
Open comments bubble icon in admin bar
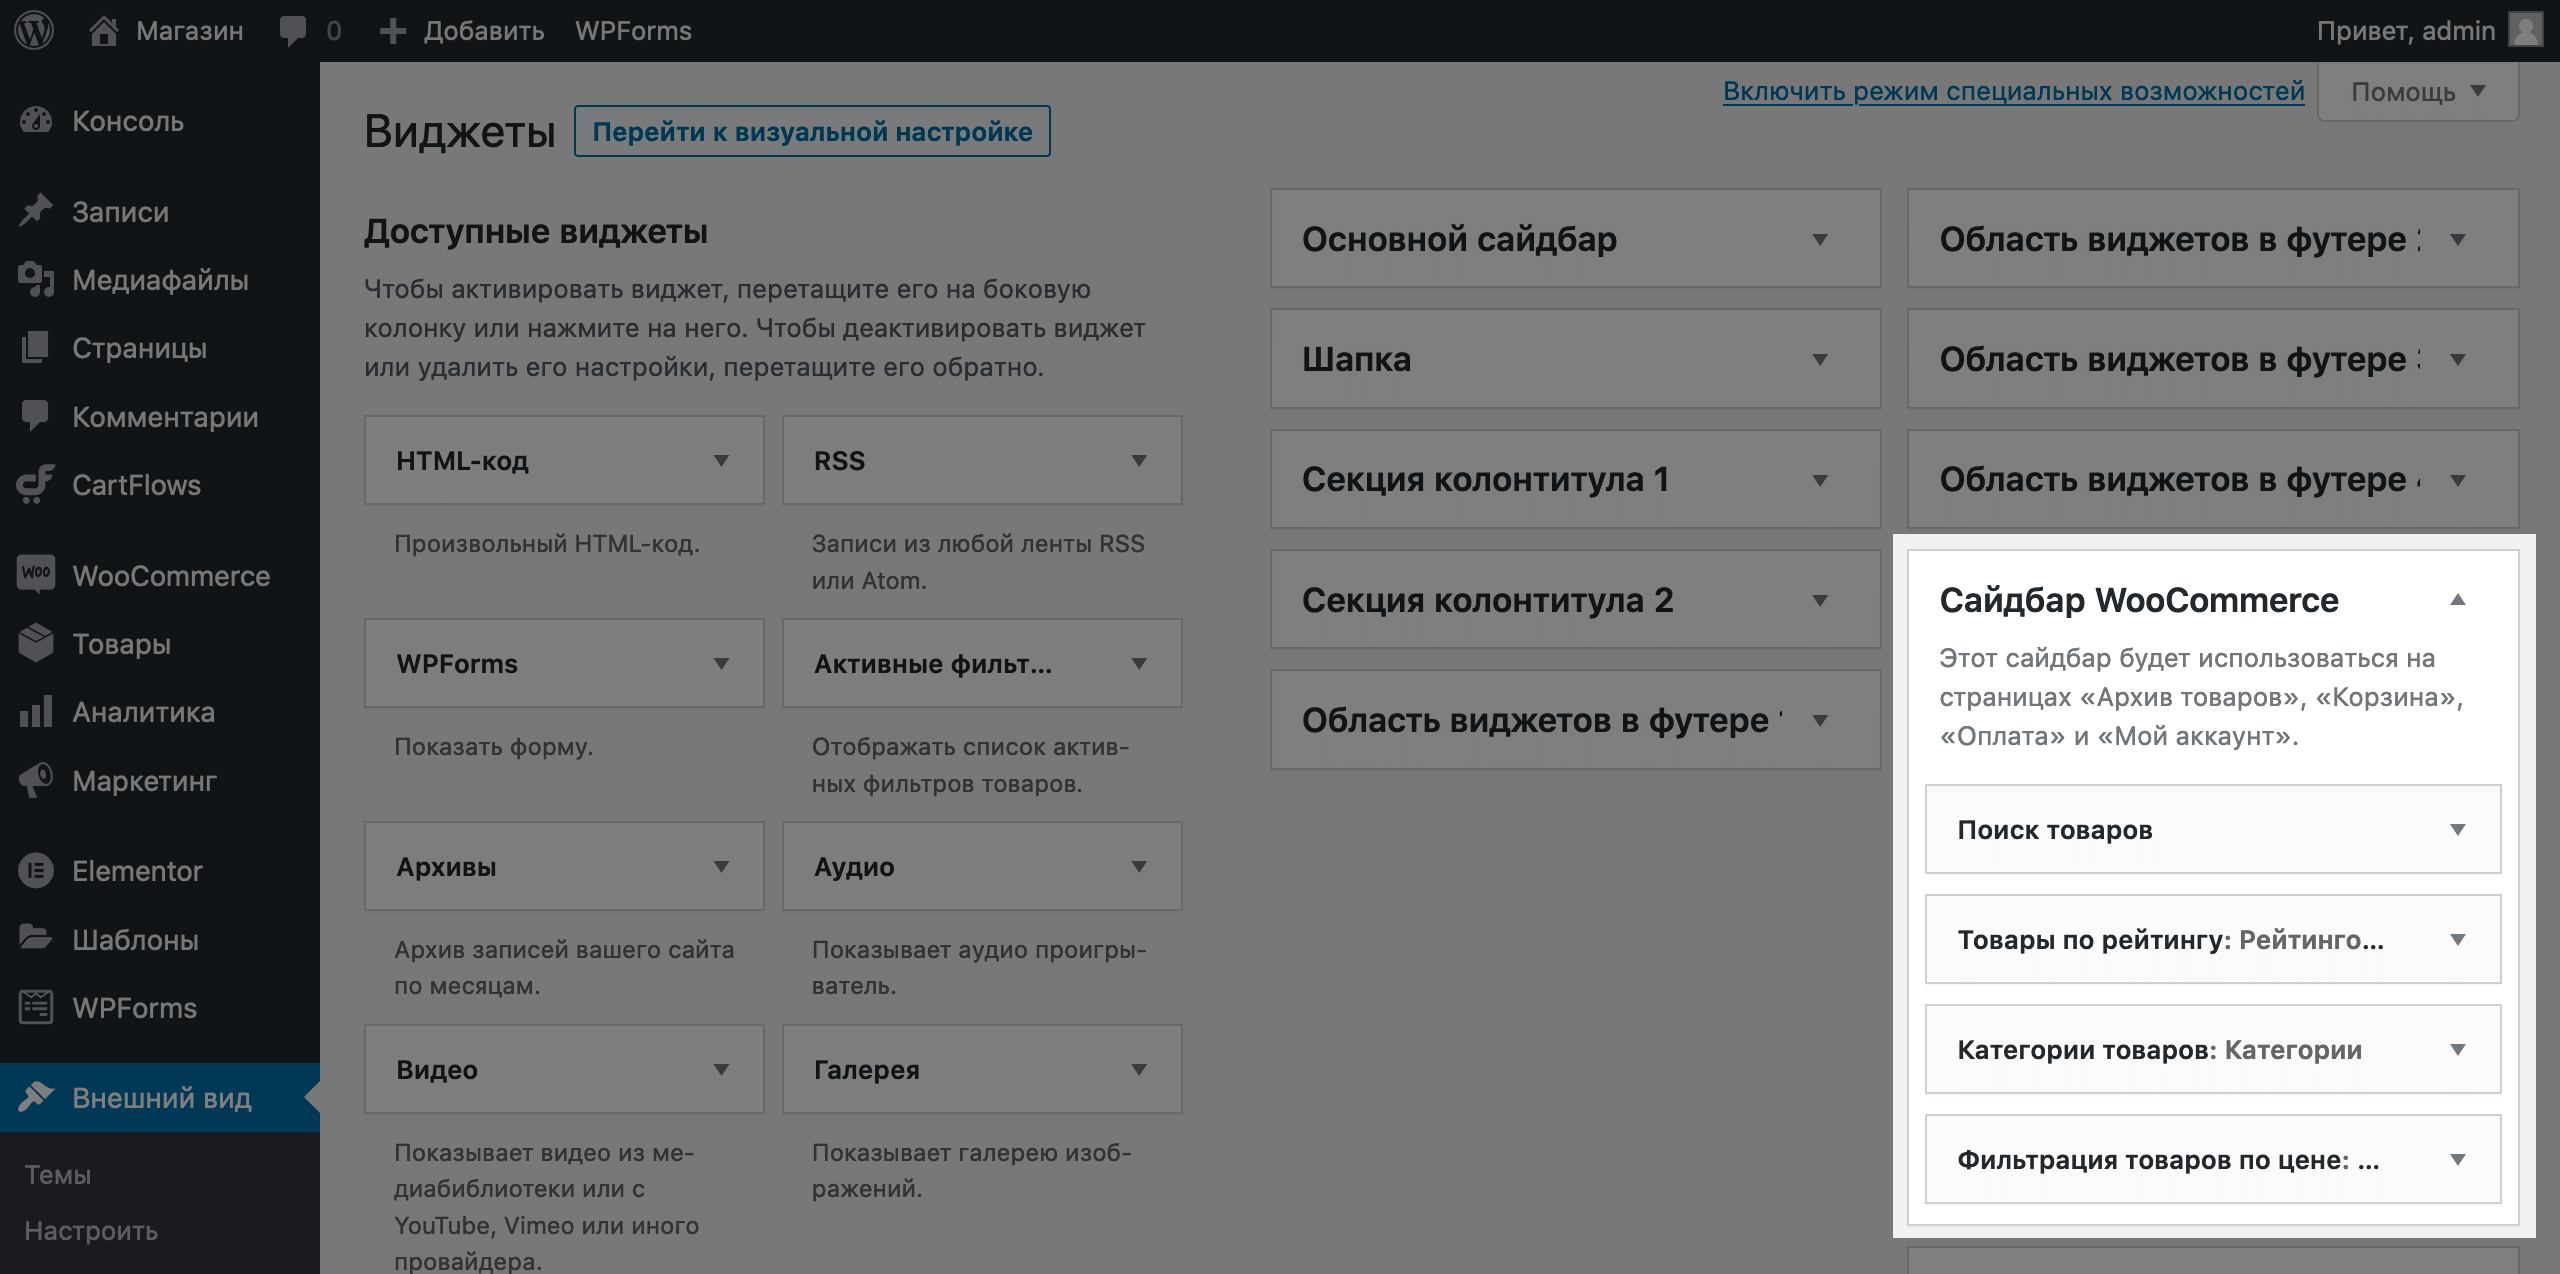(x=292, y=31)
